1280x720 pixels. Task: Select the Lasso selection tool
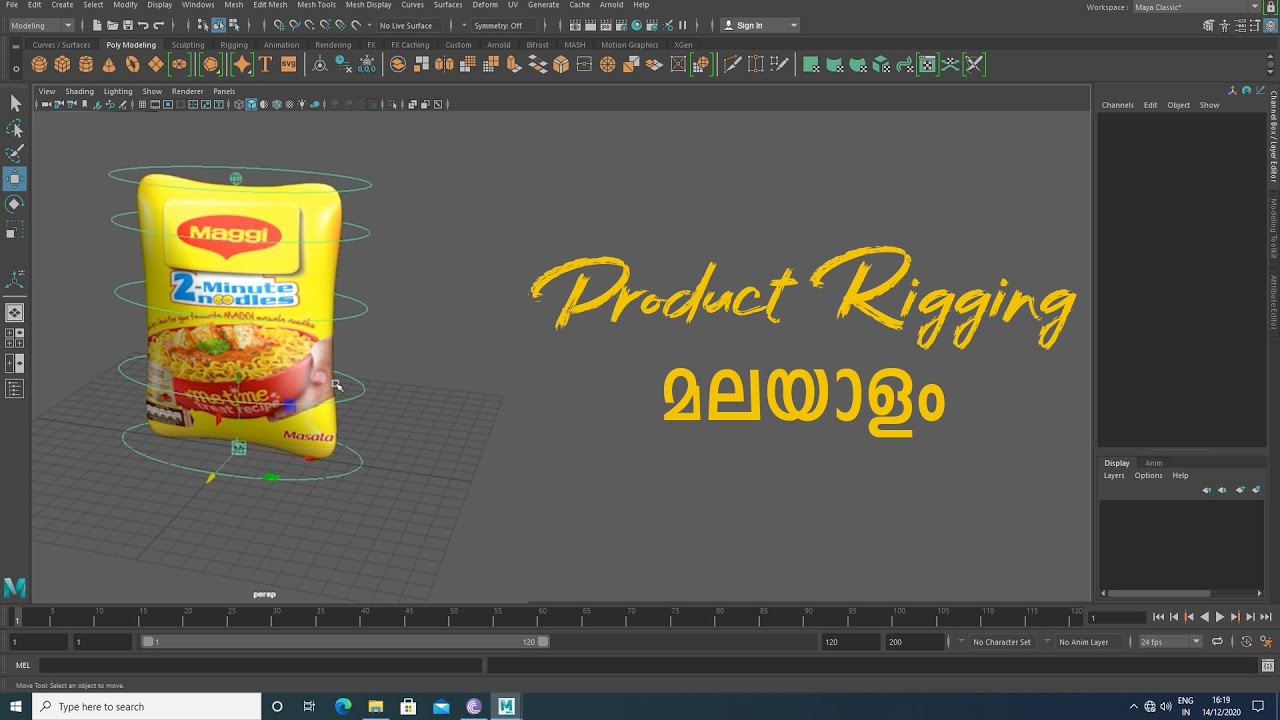[15, 129]
